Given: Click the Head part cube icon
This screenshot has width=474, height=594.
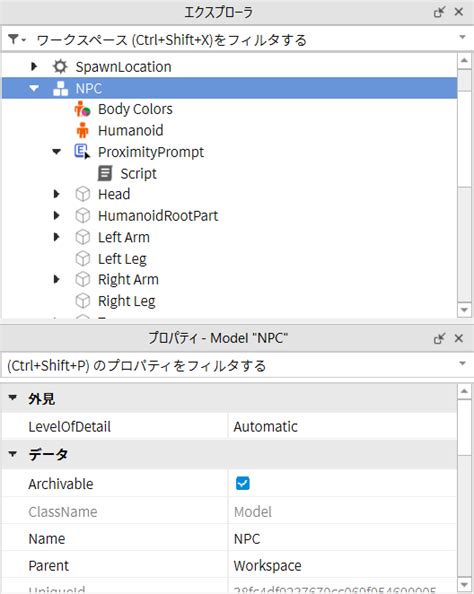Looking at the screenshot, I should point(83,194).
